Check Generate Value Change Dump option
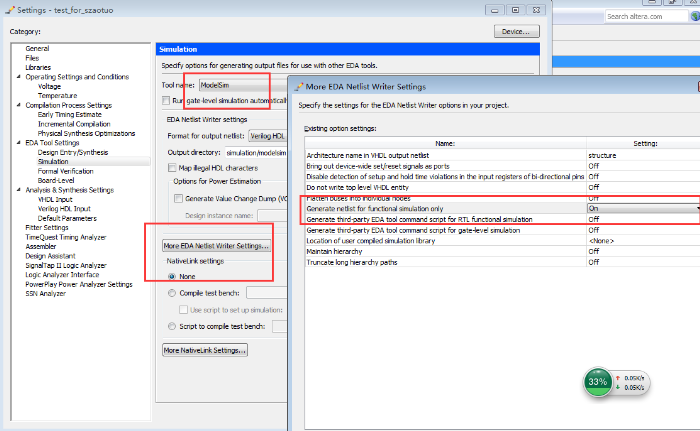This screenshot has width=700, height=431. pyautogui.click(x=179, y=198)
